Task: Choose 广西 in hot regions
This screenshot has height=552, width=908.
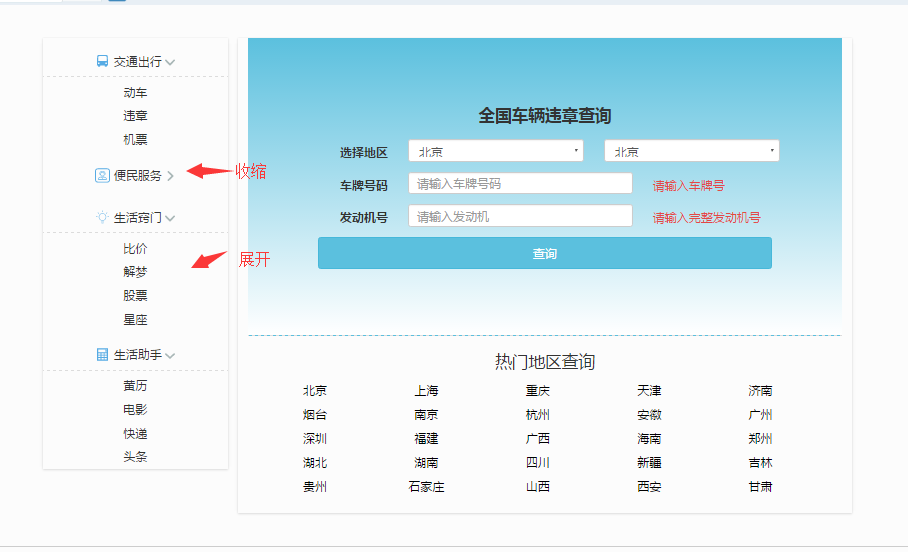Action: (x=537, y=439)
